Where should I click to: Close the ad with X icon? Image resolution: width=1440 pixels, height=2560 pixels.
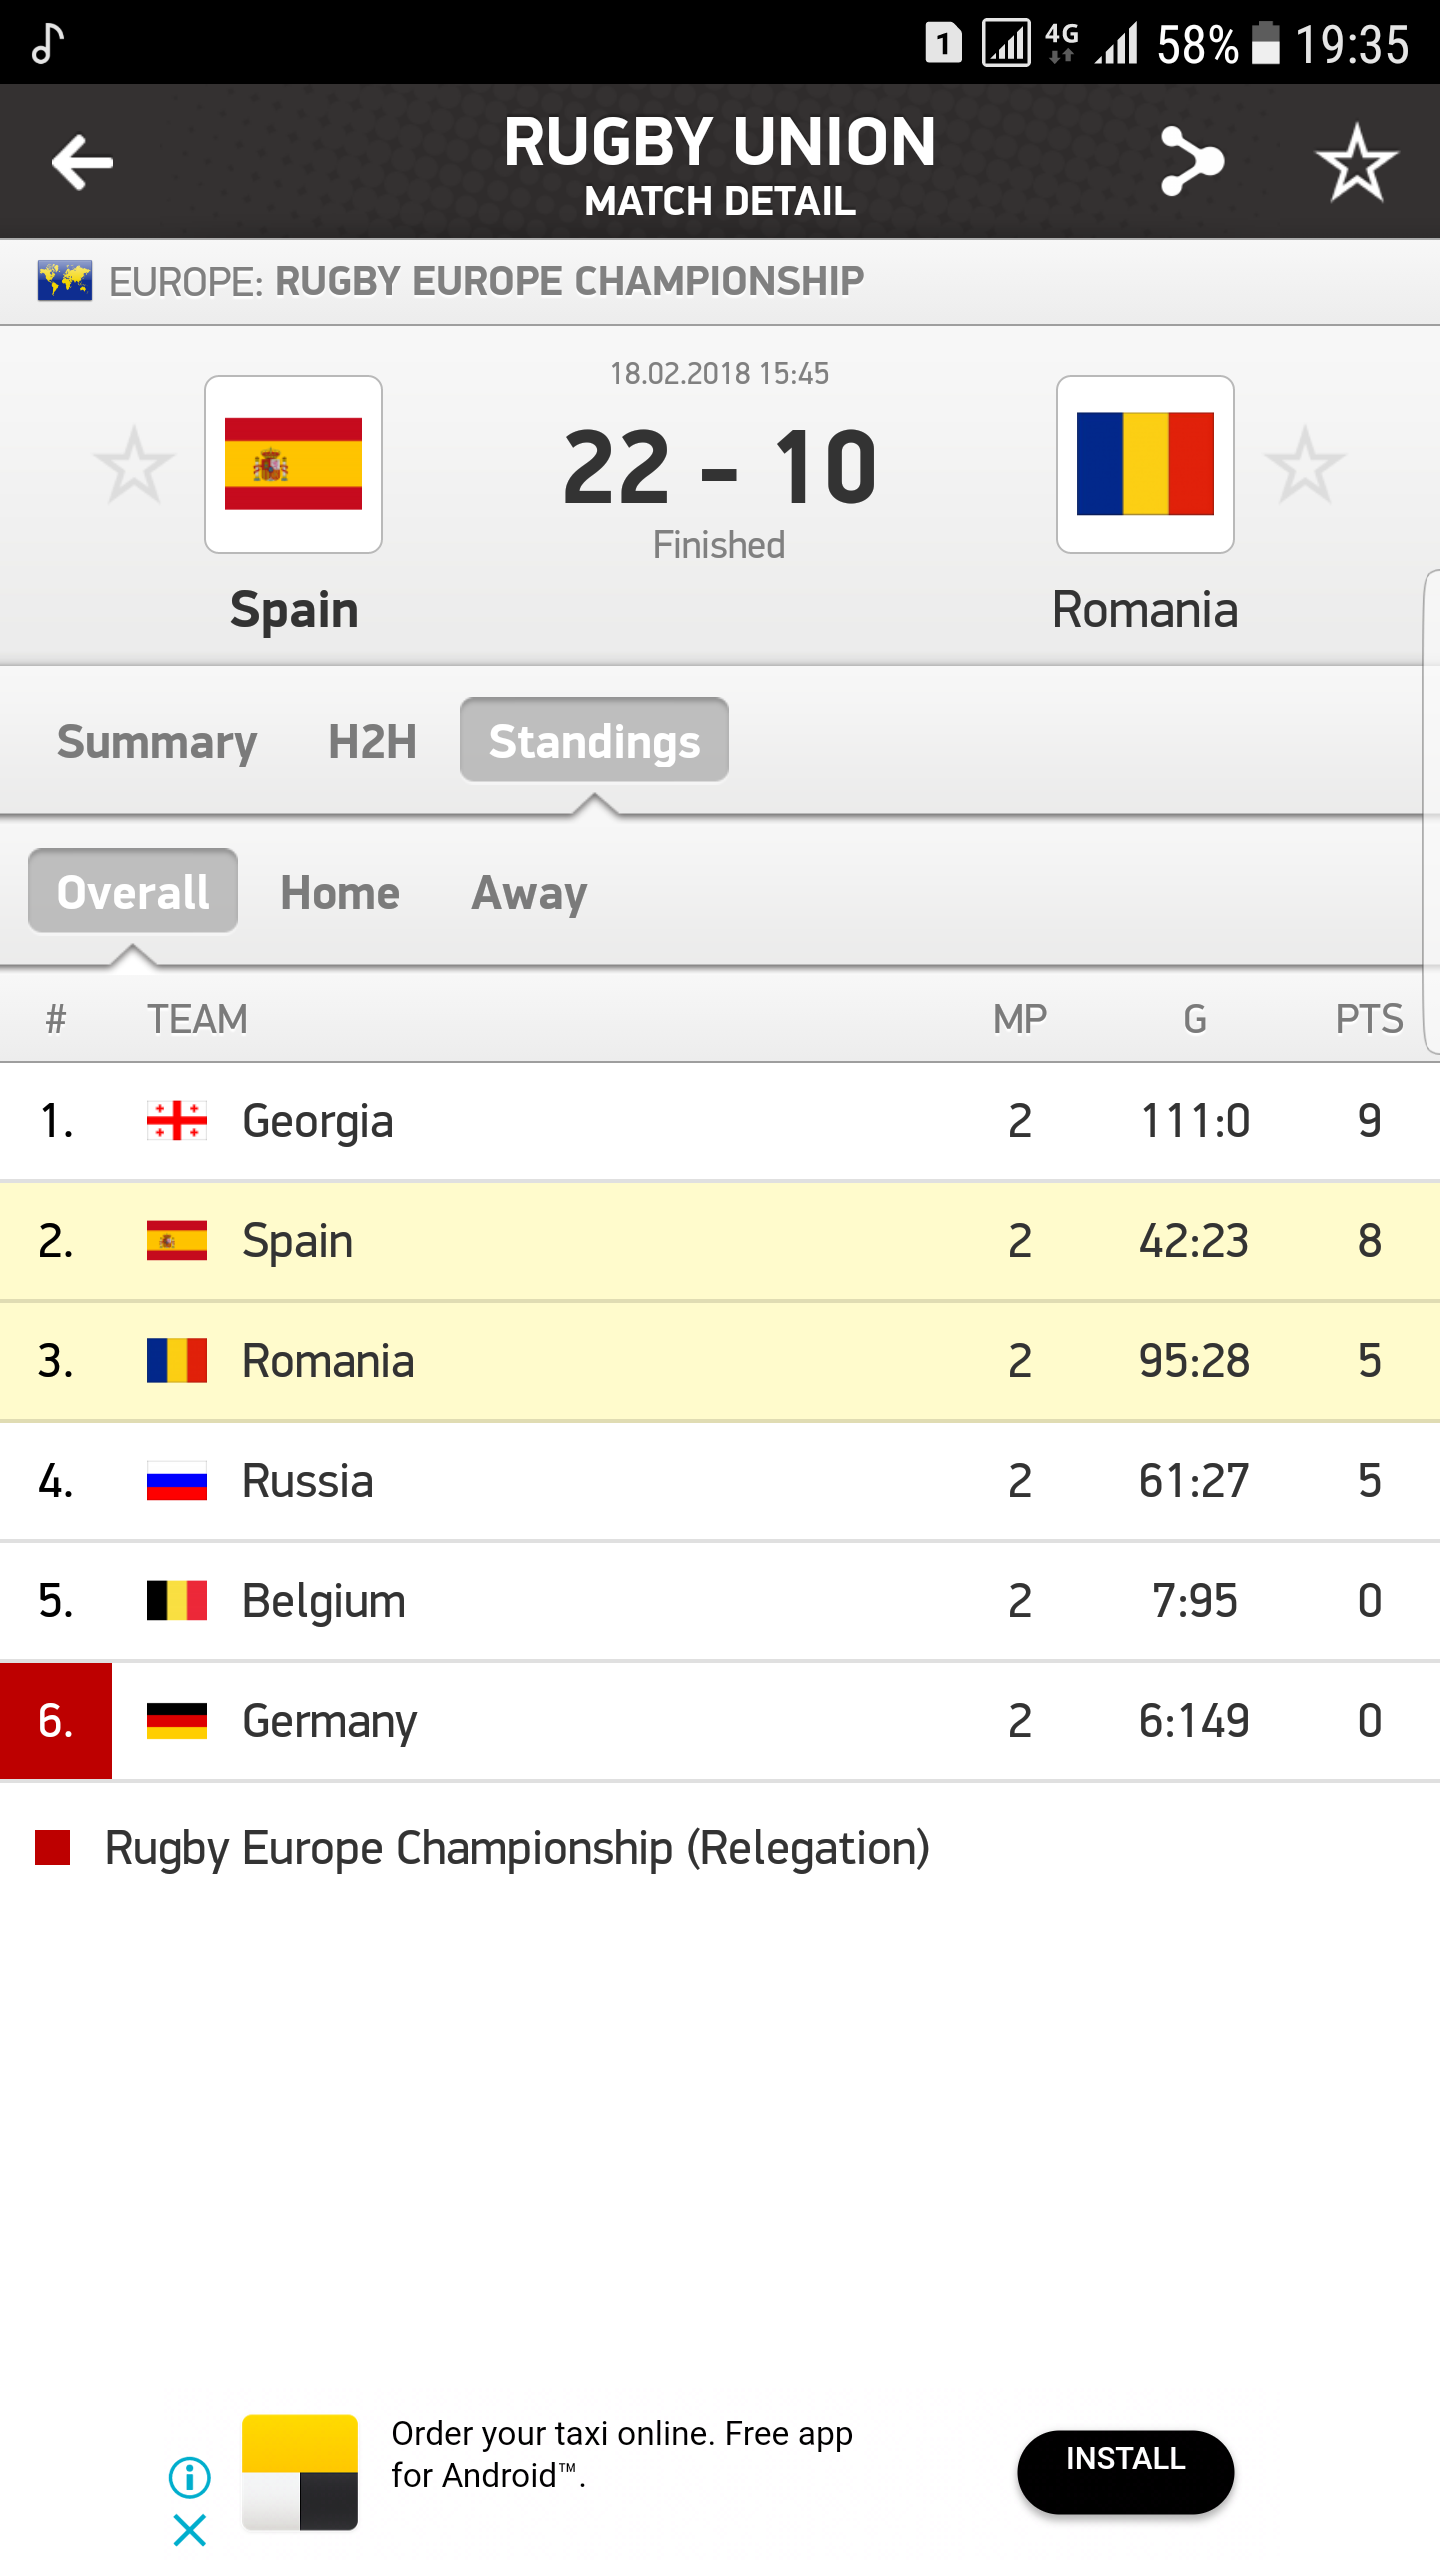coord(189,2530)
